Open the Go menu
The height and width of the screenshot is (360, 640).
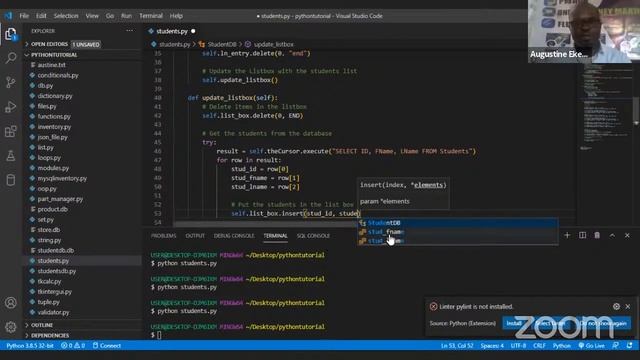[x=110, y=16]
